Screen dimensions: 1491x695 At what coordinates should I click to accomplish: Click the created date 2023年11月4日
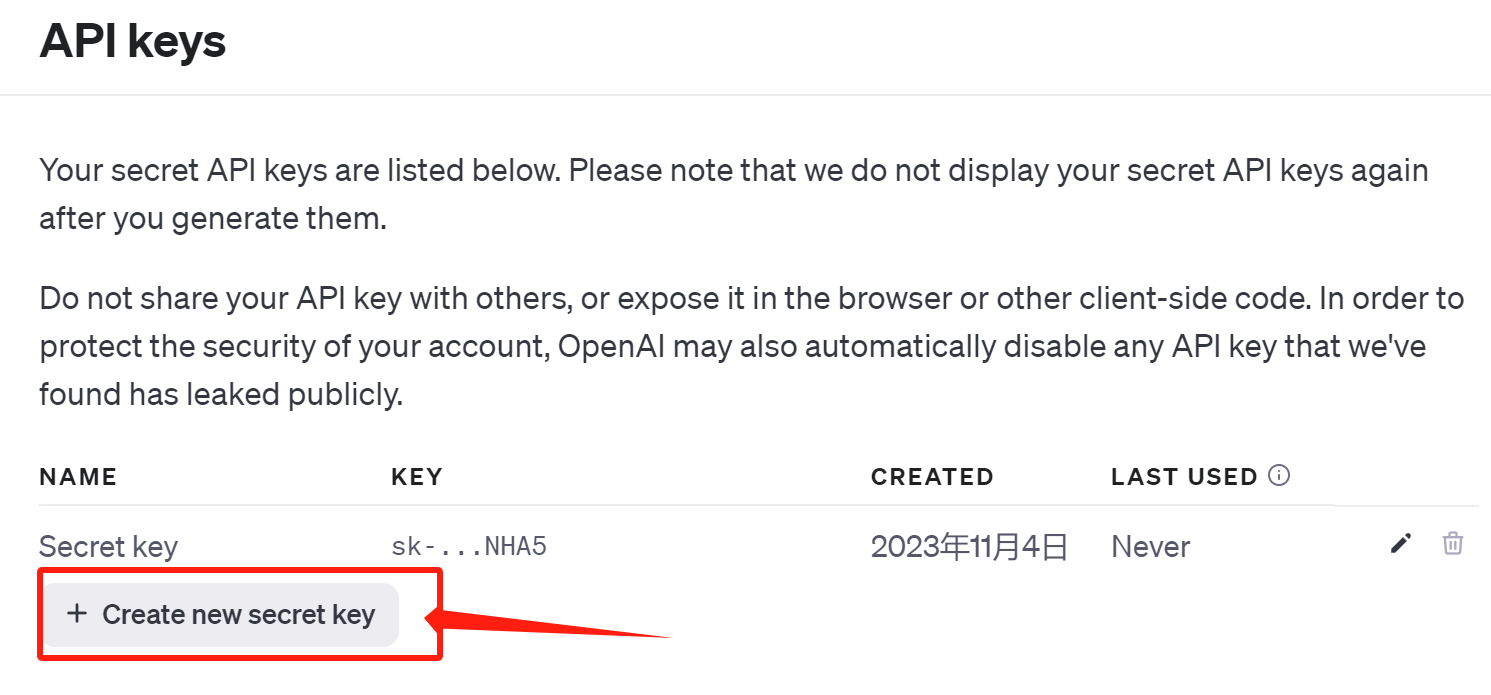(969, 547)
